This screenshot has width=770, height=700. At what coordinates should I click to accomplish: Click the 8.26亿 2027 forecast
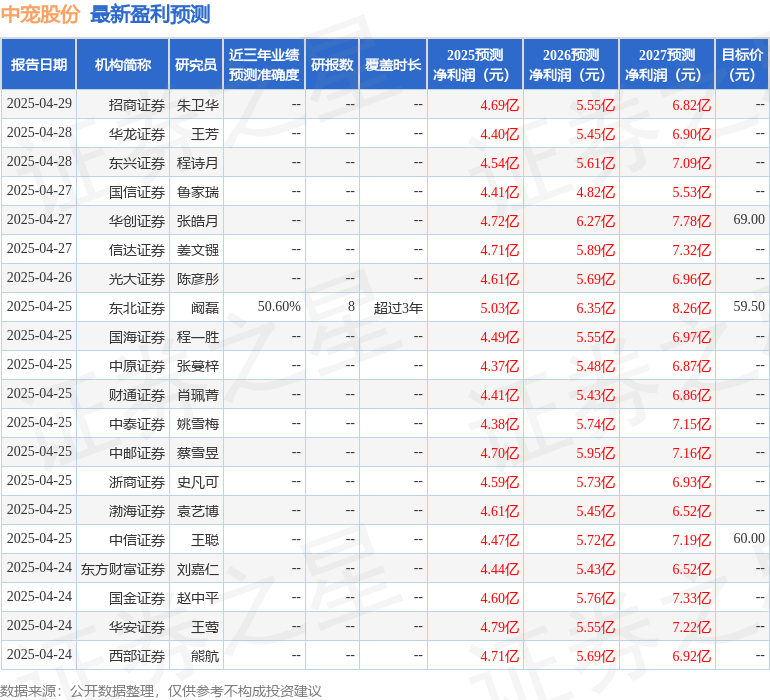pyautogui.click(x=691, y=308)
